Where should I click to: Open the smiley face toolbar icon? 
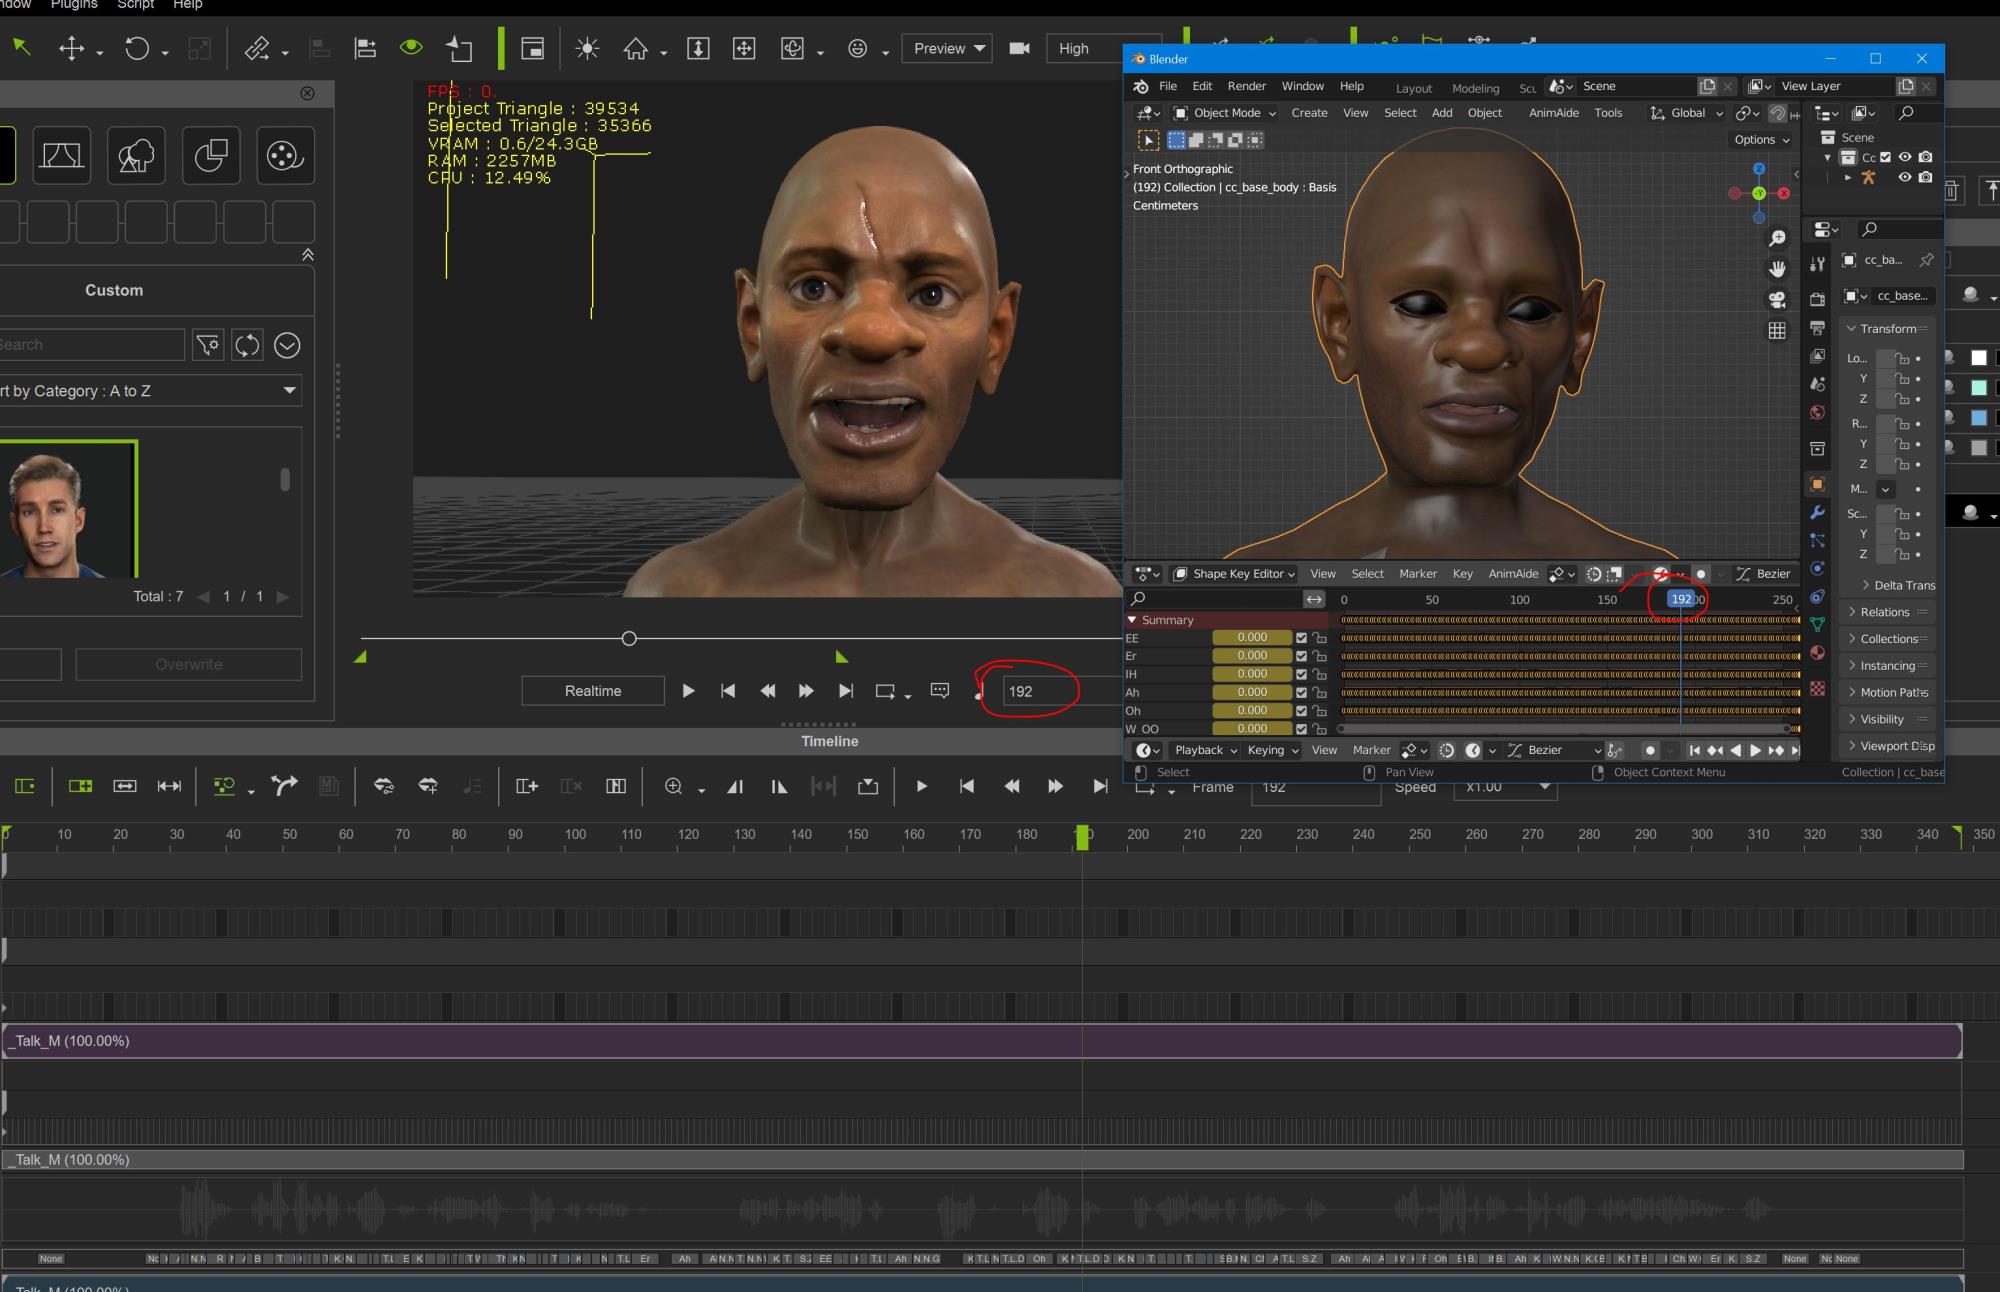coord(857,48)
